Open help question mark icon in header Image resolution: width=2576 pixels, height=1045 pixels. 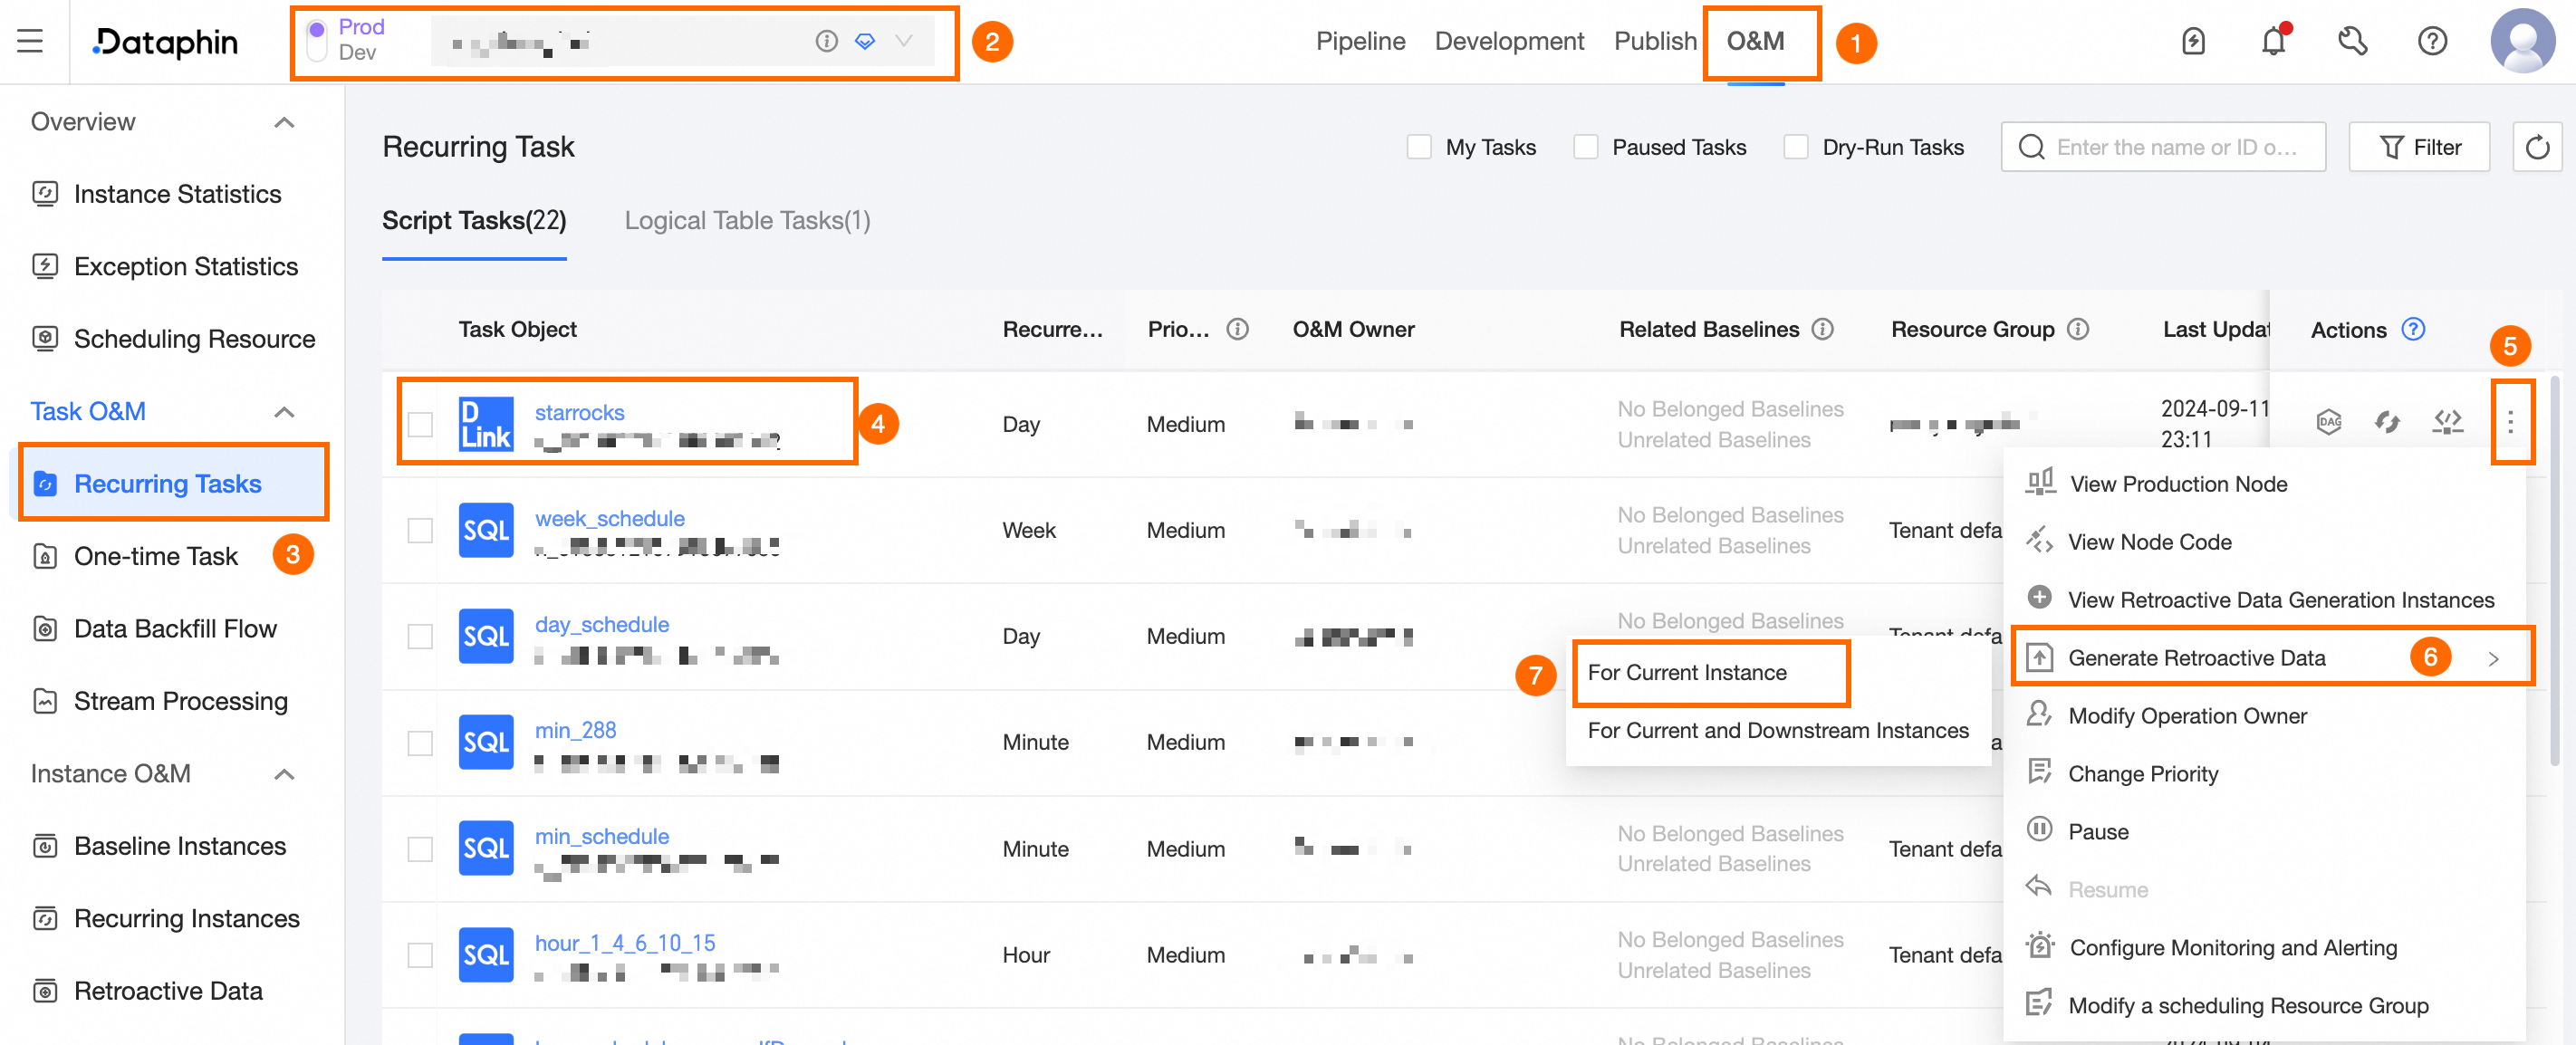(2432, 41)
